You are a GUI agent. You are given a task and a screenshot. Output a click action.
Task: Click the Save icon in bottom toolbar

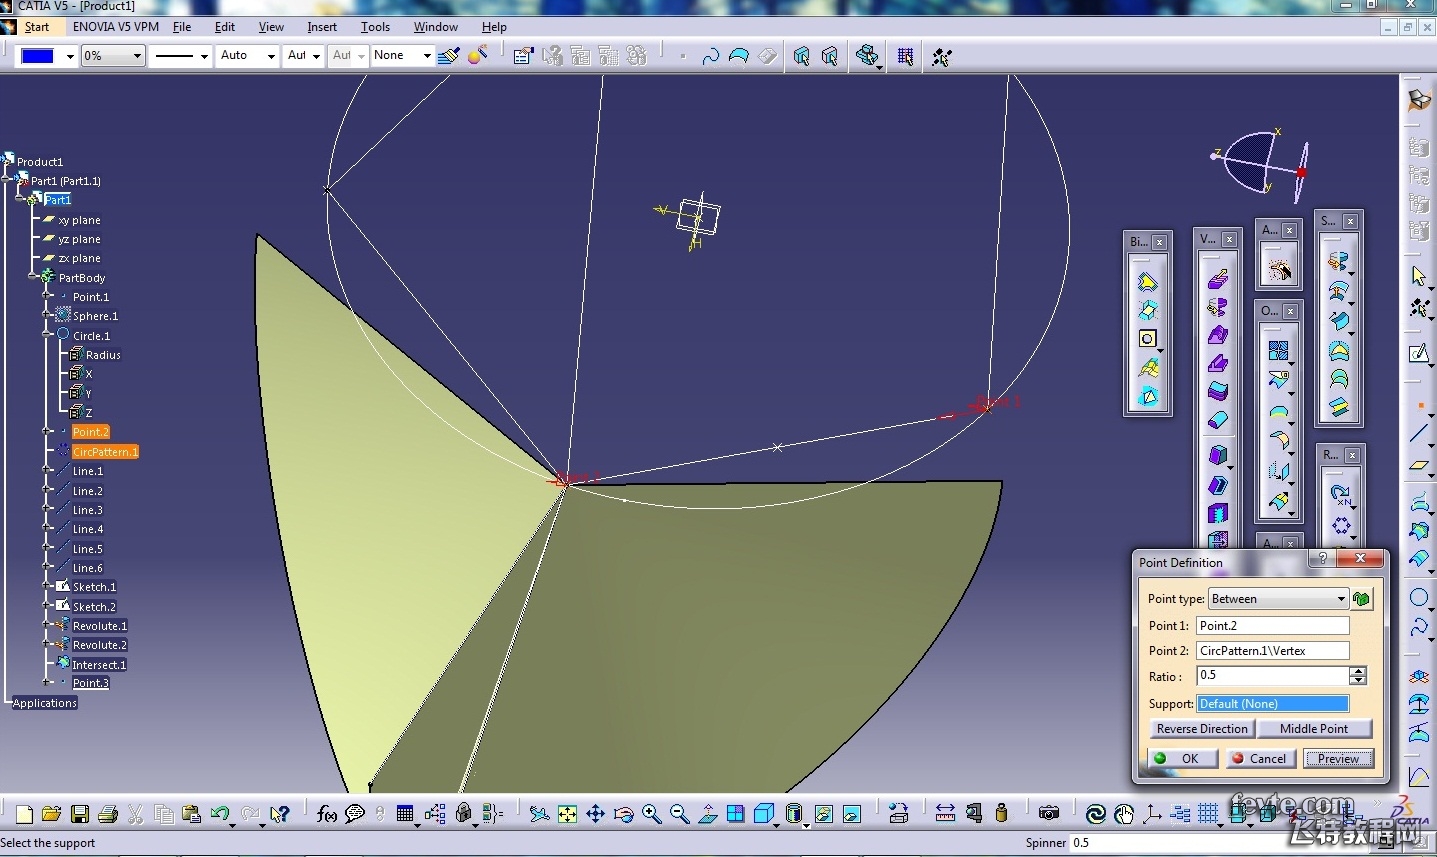[x=80, y=814]
